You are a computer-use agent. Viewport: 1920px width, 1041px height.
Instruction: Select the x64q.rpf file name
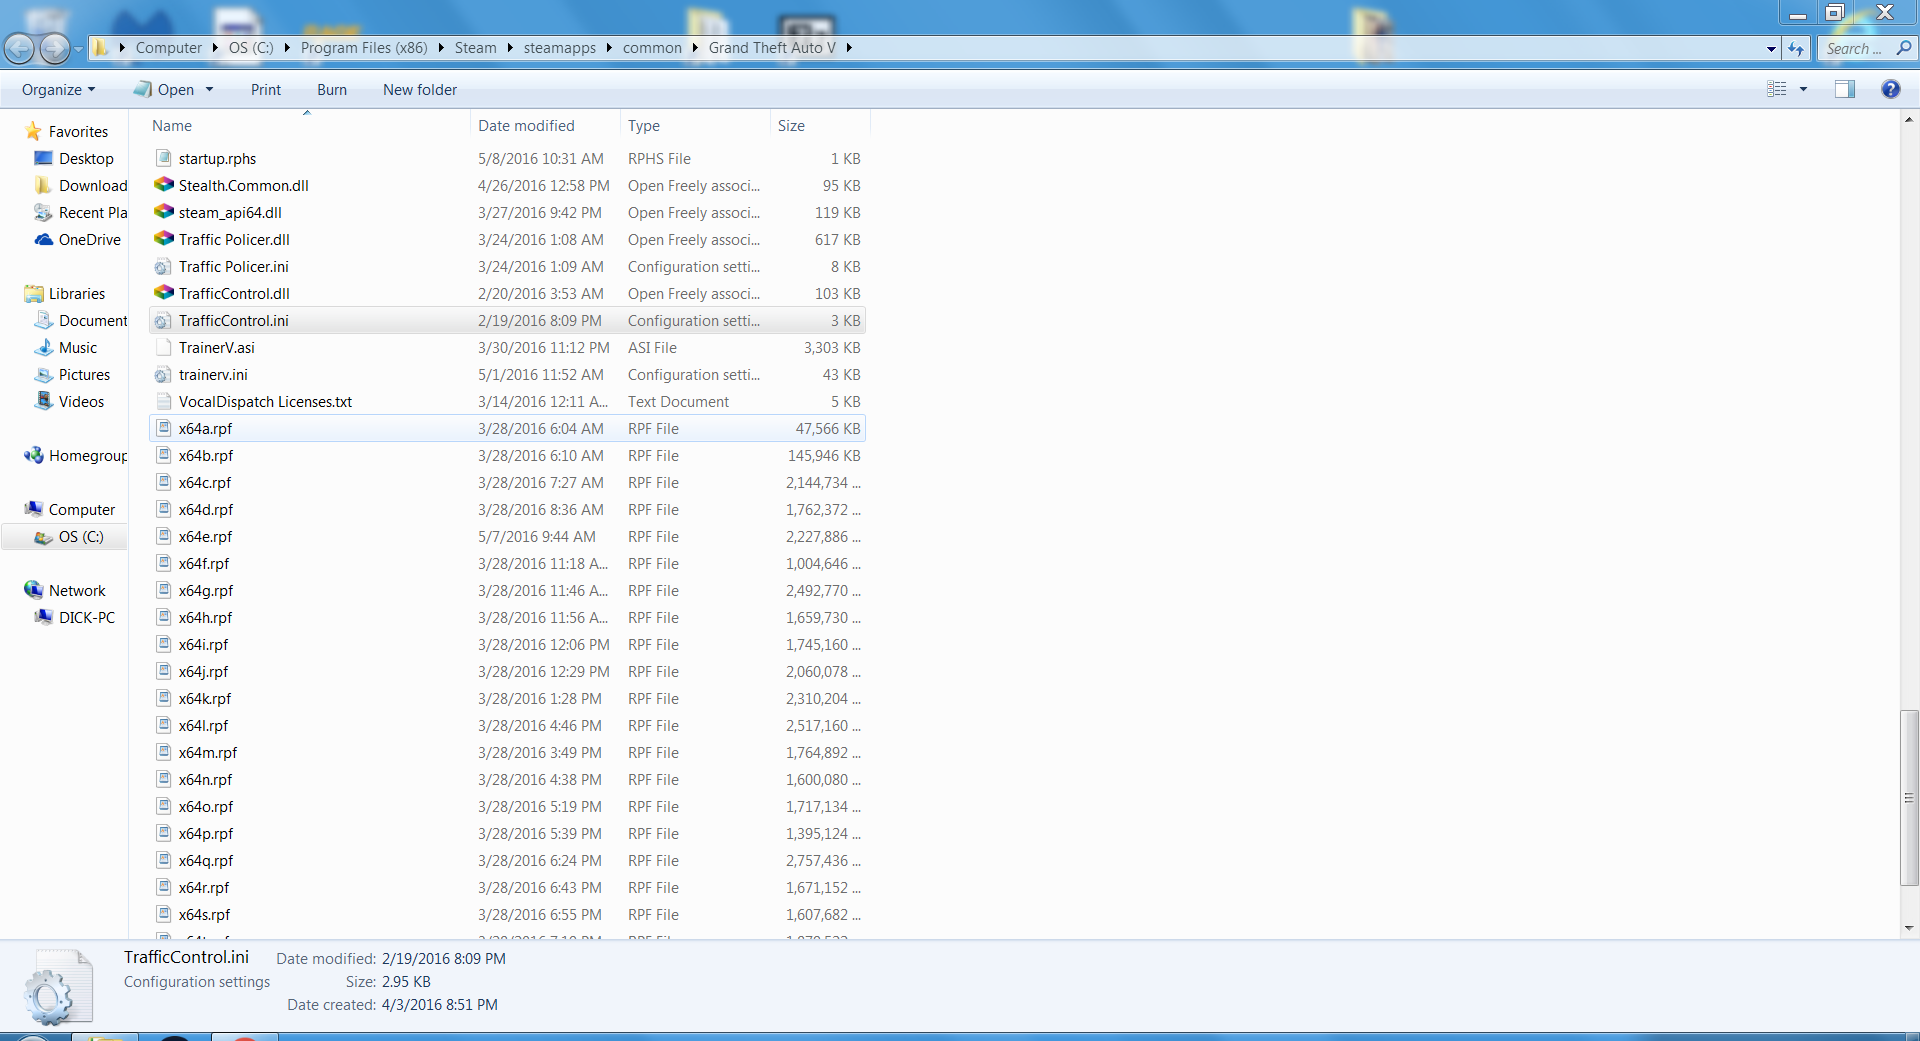(x=206, y=860)
